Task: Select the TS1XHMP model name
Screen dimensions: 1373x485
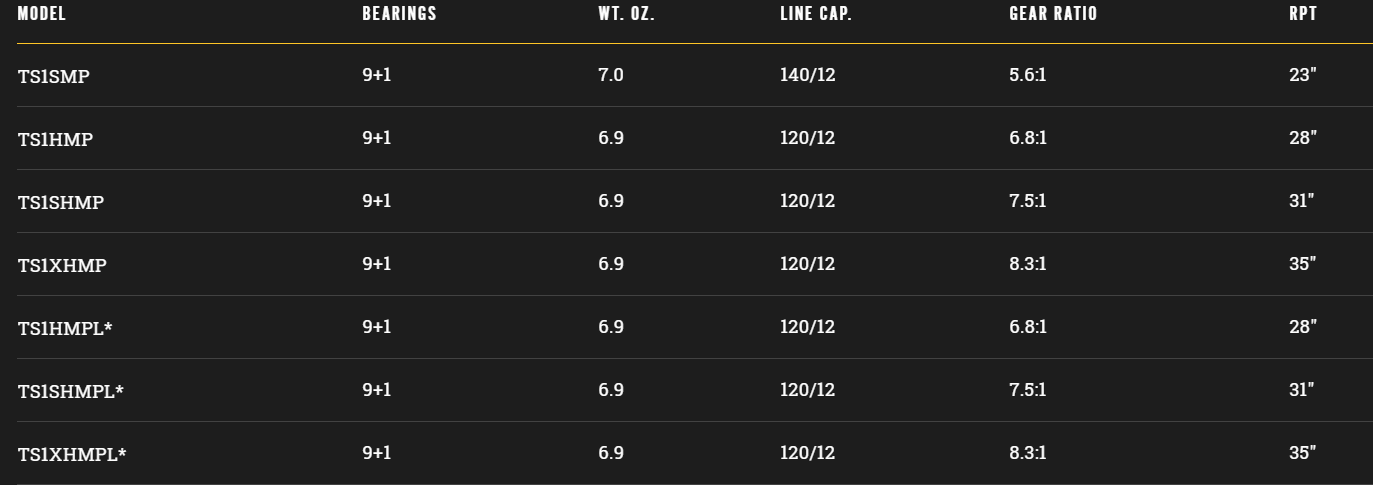Action: (x=62, y=265)
